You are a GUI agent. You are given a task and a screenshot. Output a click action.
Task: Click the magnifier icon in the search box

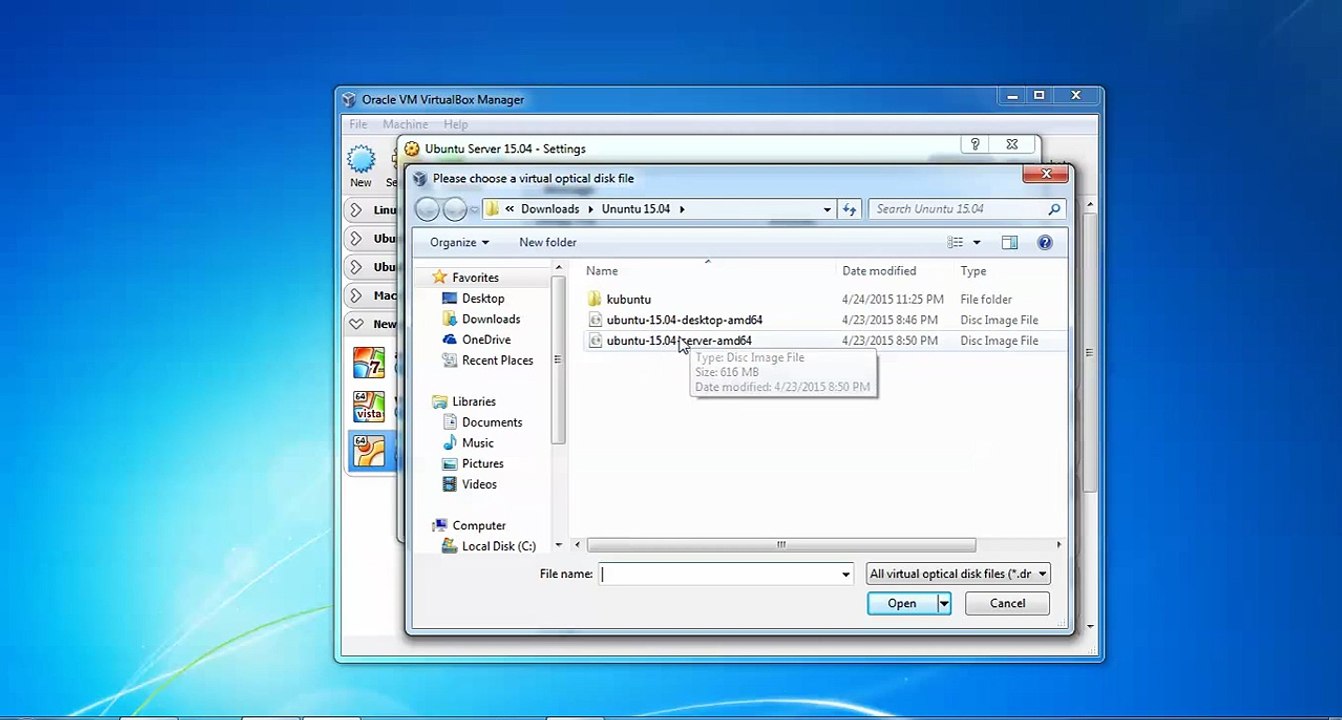pos(1054,209)
